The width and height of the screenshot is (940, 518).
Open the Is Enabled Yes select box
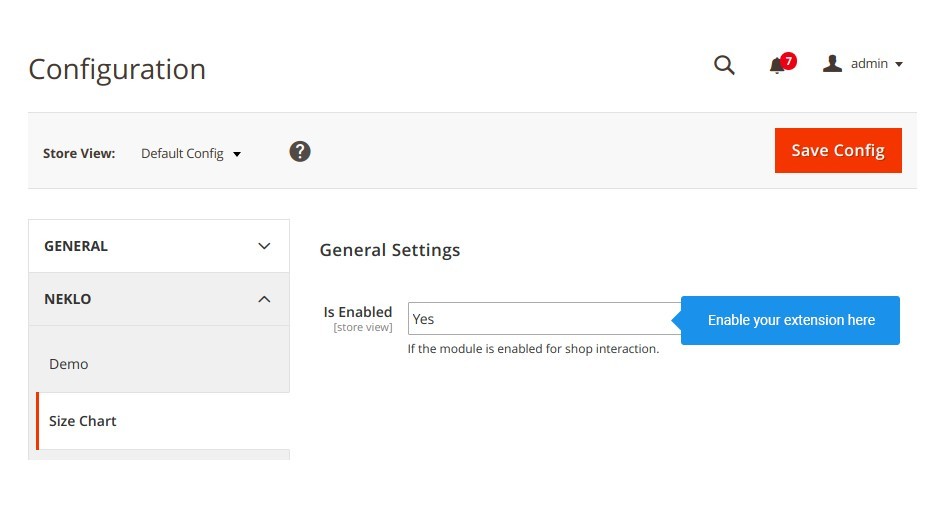coord(544,318)
